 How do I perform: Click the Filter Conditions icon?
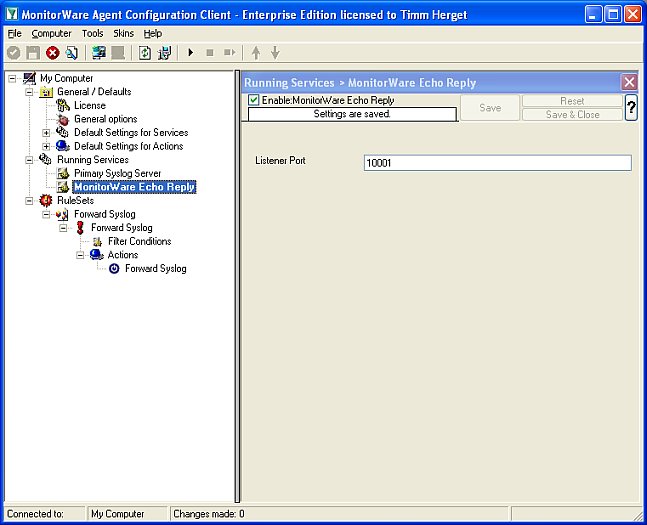(97, 241)
